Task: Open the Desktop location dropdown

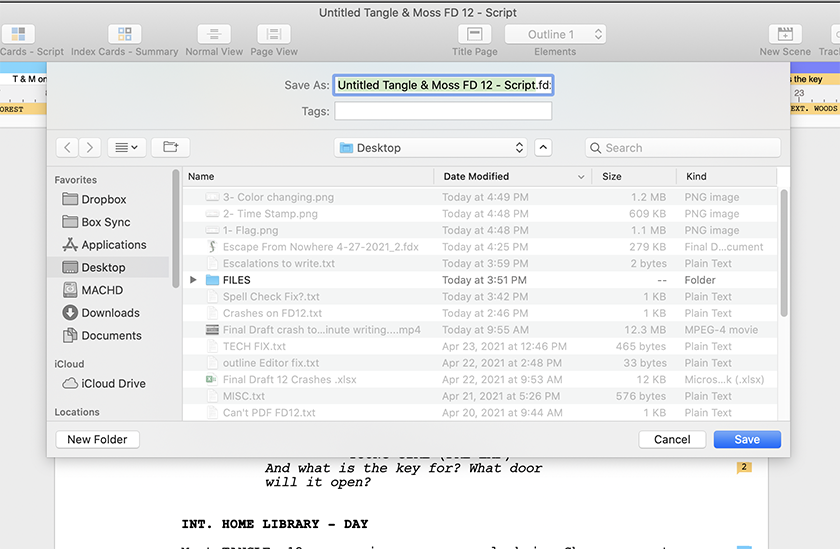Action: point(431,147)
